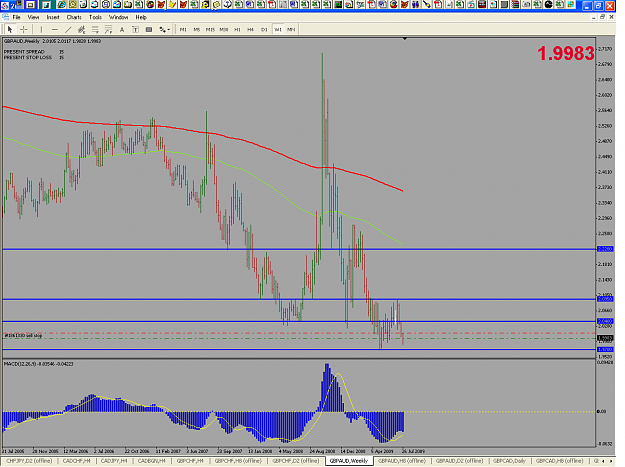Viewport: 625px width, 467px height.
Task: Open the Window menu
Action: point(118,17)
